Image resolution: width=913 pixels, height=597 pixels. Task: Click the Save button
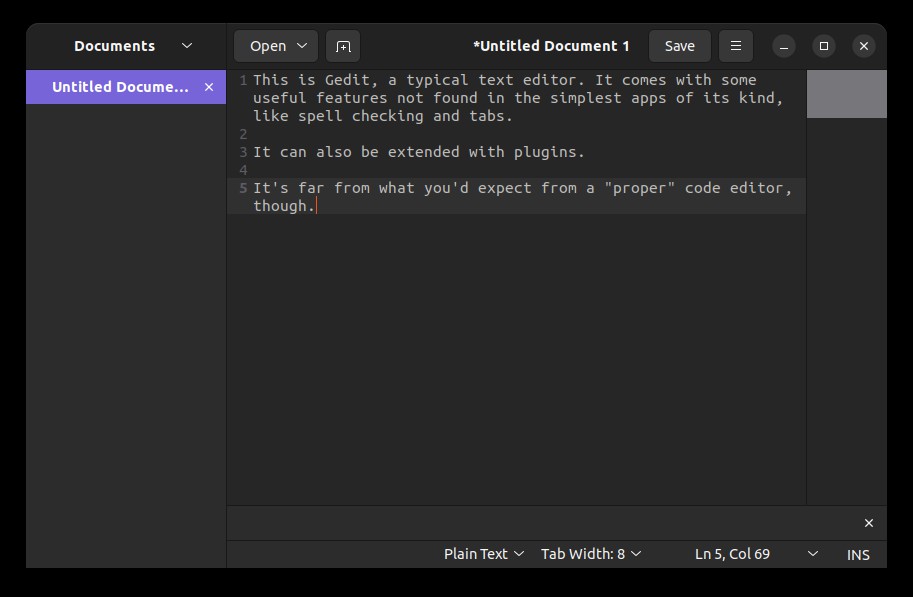[x=679, y=46]
